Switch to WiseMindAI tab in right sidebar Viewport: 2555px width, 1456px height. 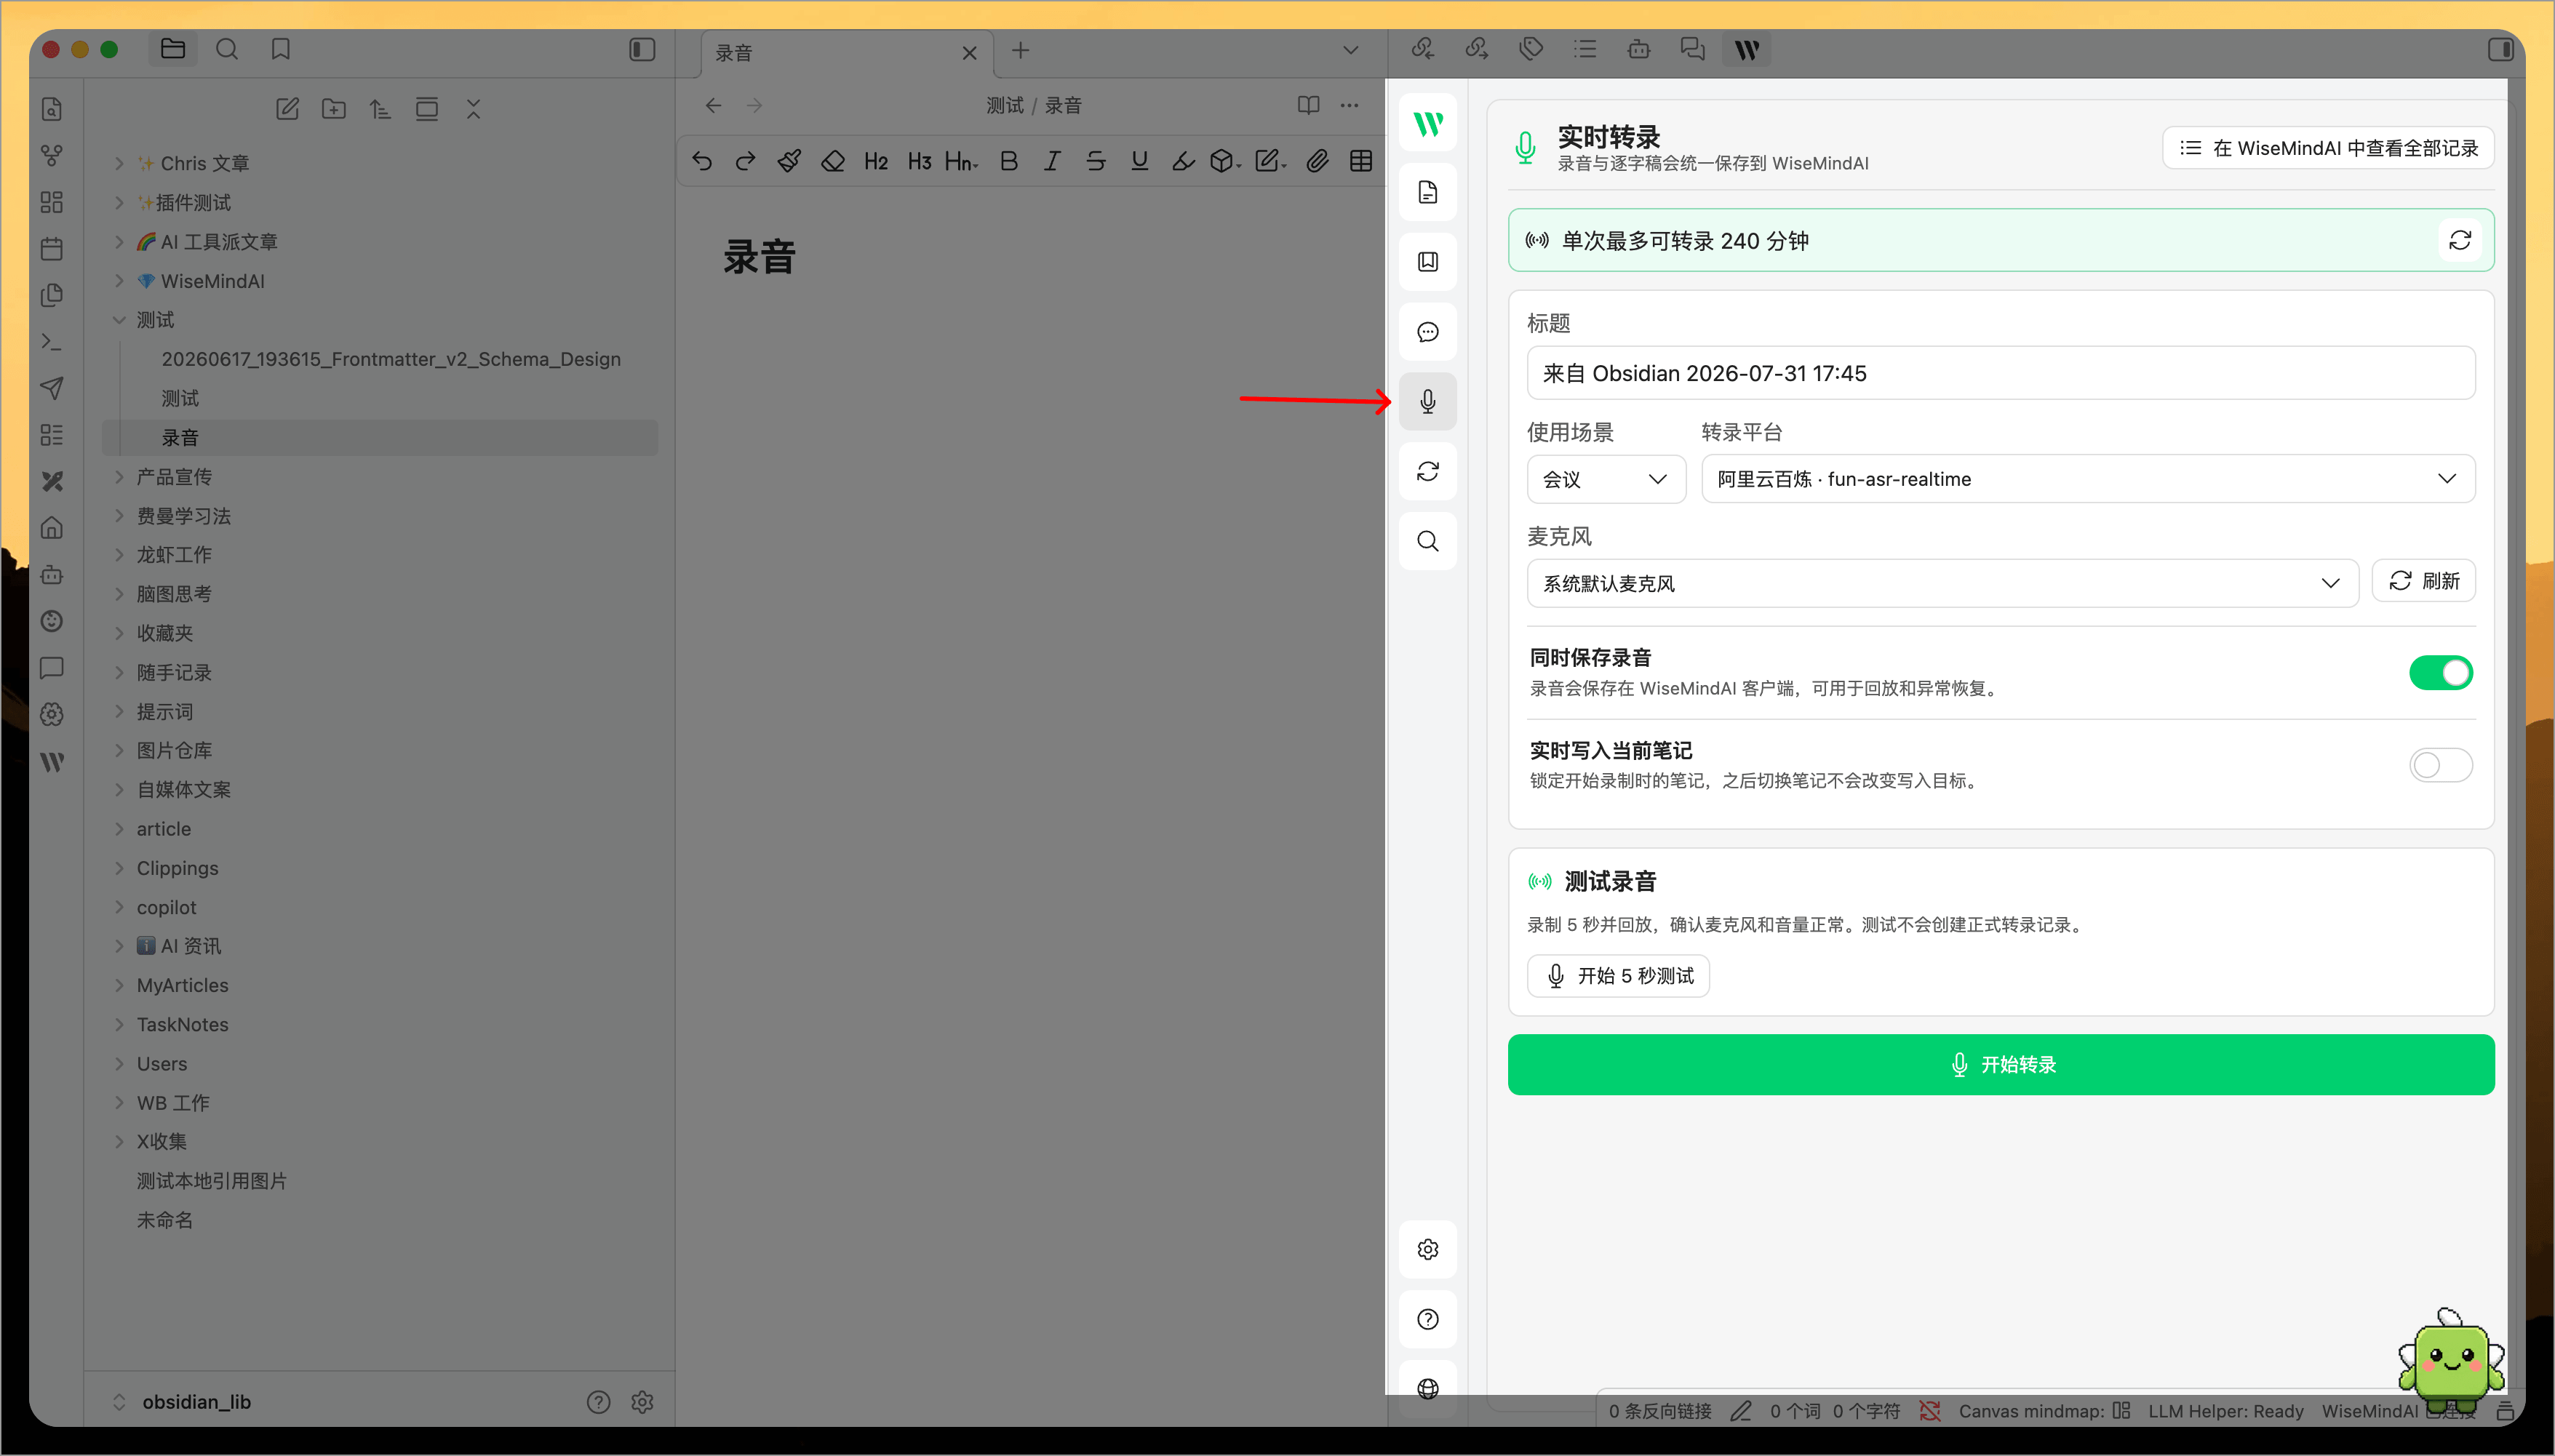1746,49
